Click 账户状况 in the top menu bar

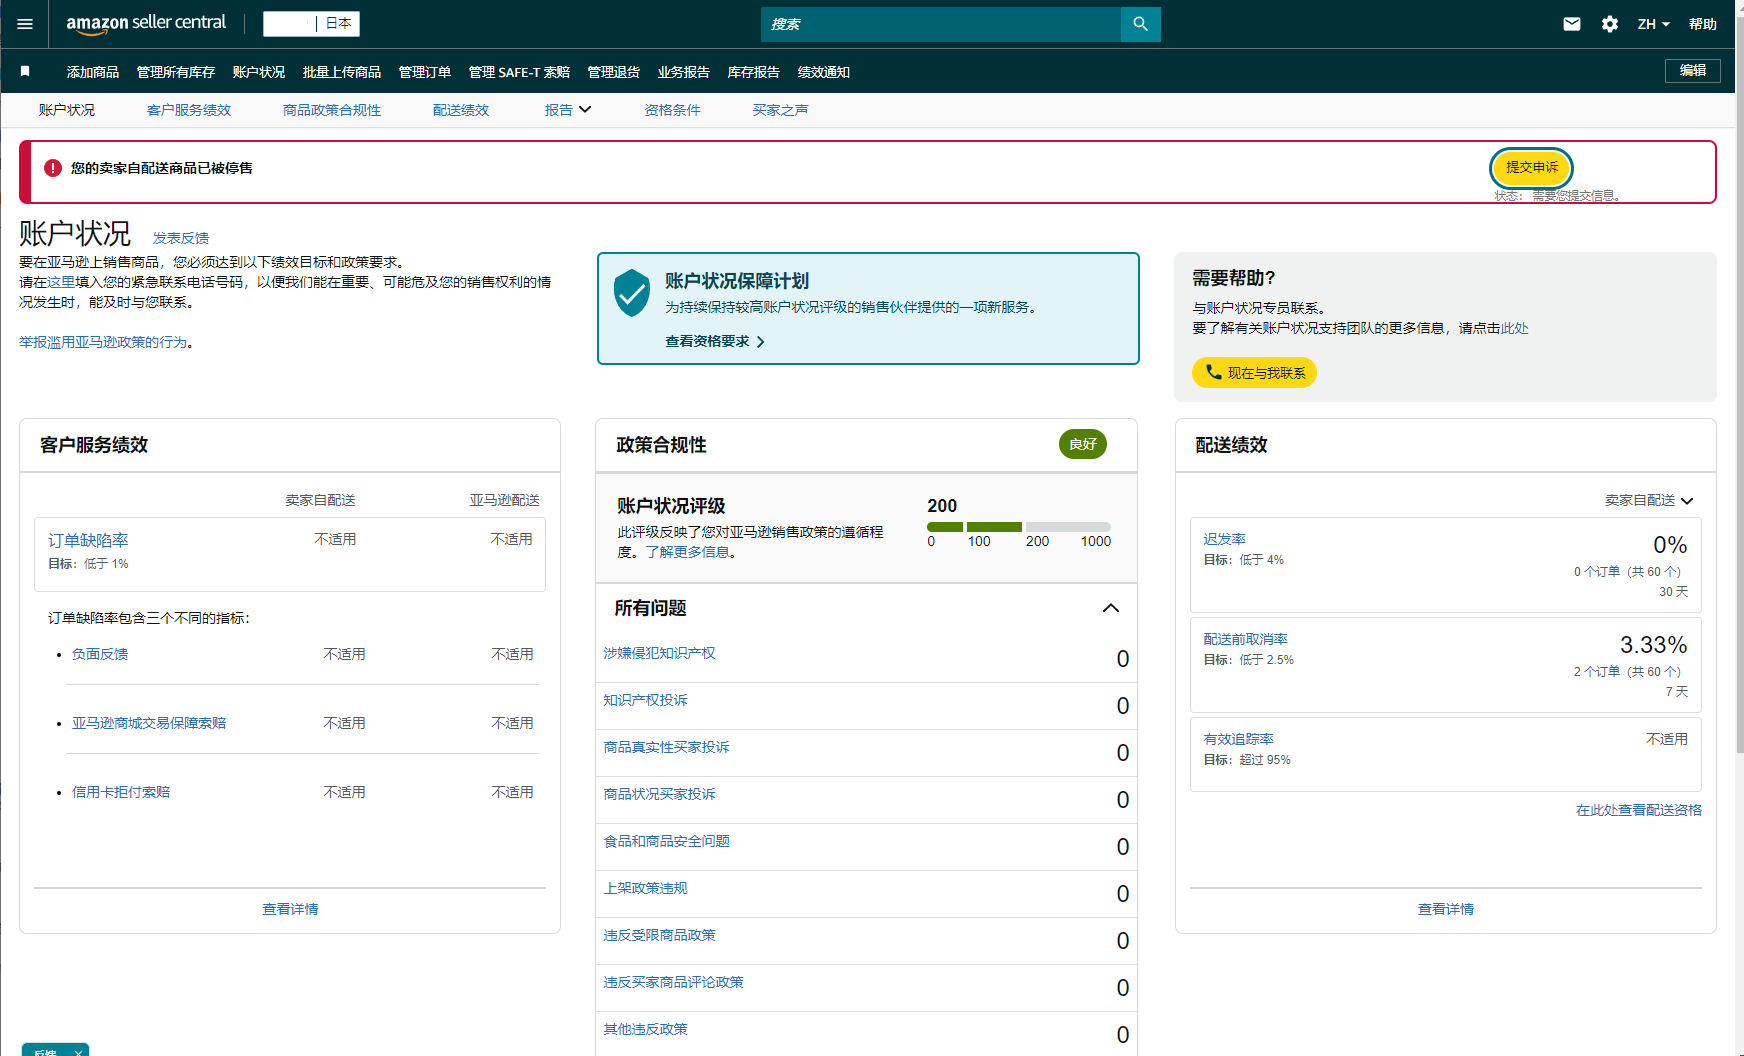coord(259,72)
